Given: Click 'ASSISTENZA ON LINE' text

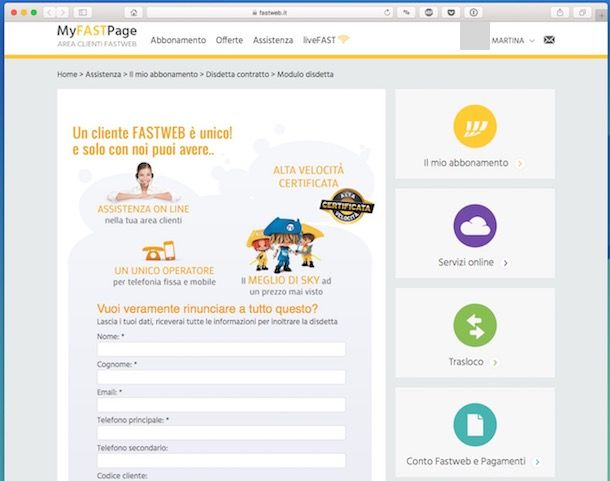Looking at the screenshot, I should [x=144, y=209].
